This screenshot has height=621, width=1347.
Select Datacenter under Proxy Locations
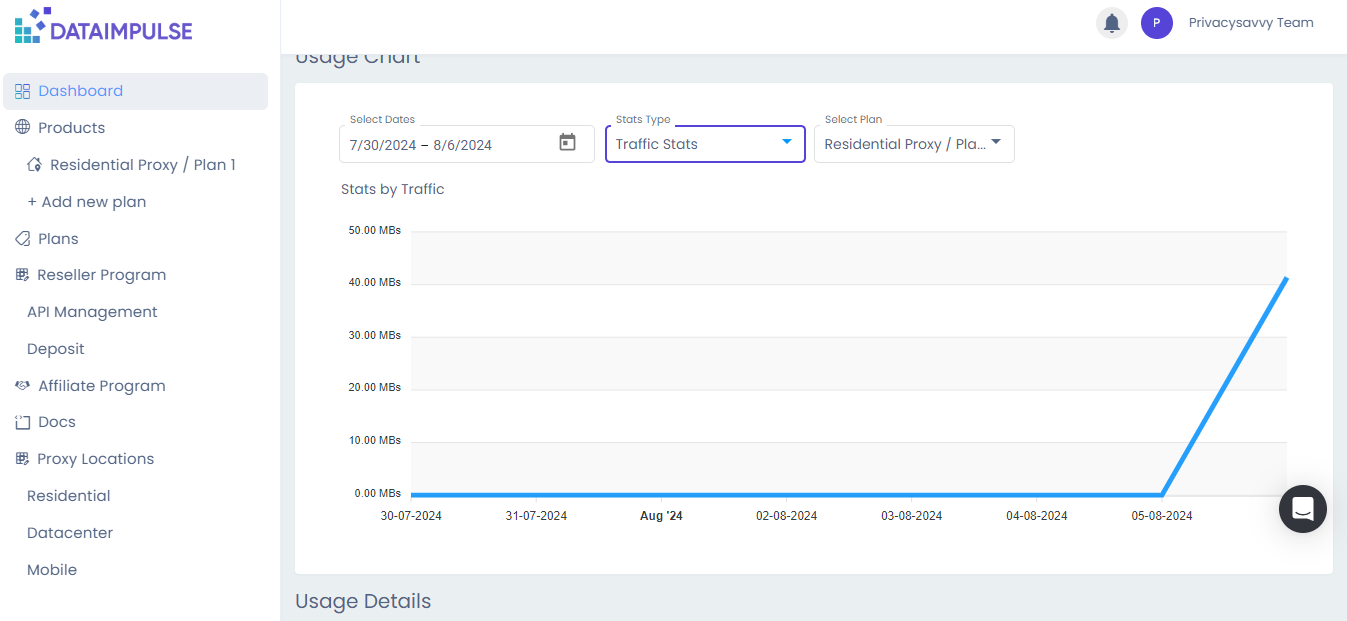pyautogui.click(x=70, y=532)
